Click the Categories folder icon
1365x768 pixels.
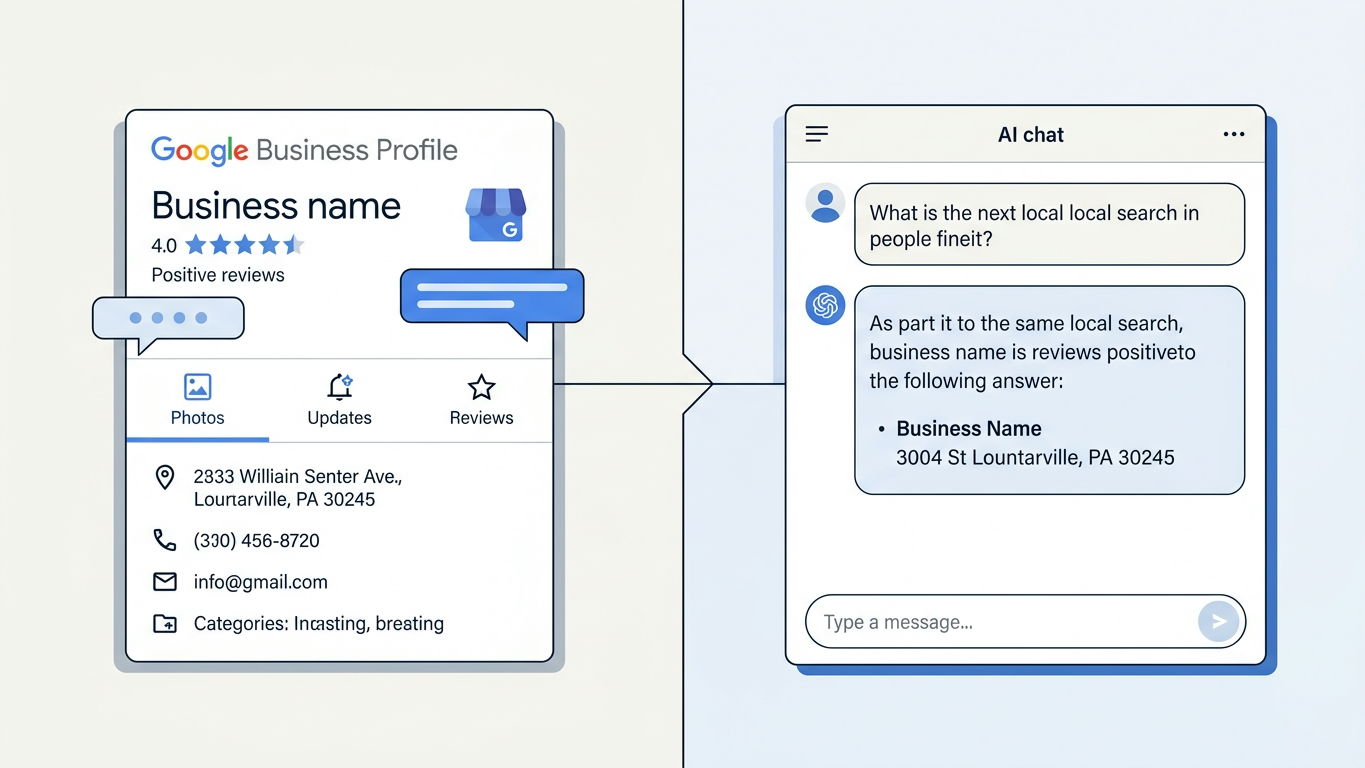coord(165,624)
